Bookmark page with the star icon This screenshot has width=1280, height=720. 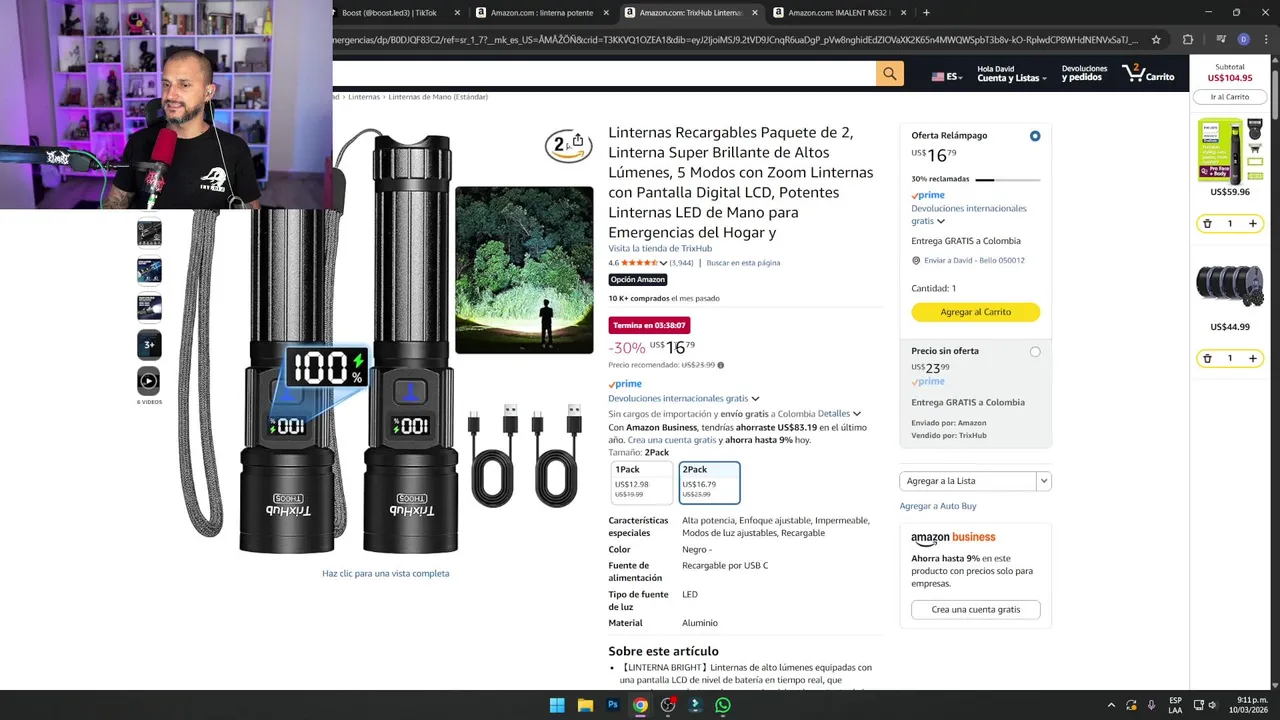[x=1156, y=40]
